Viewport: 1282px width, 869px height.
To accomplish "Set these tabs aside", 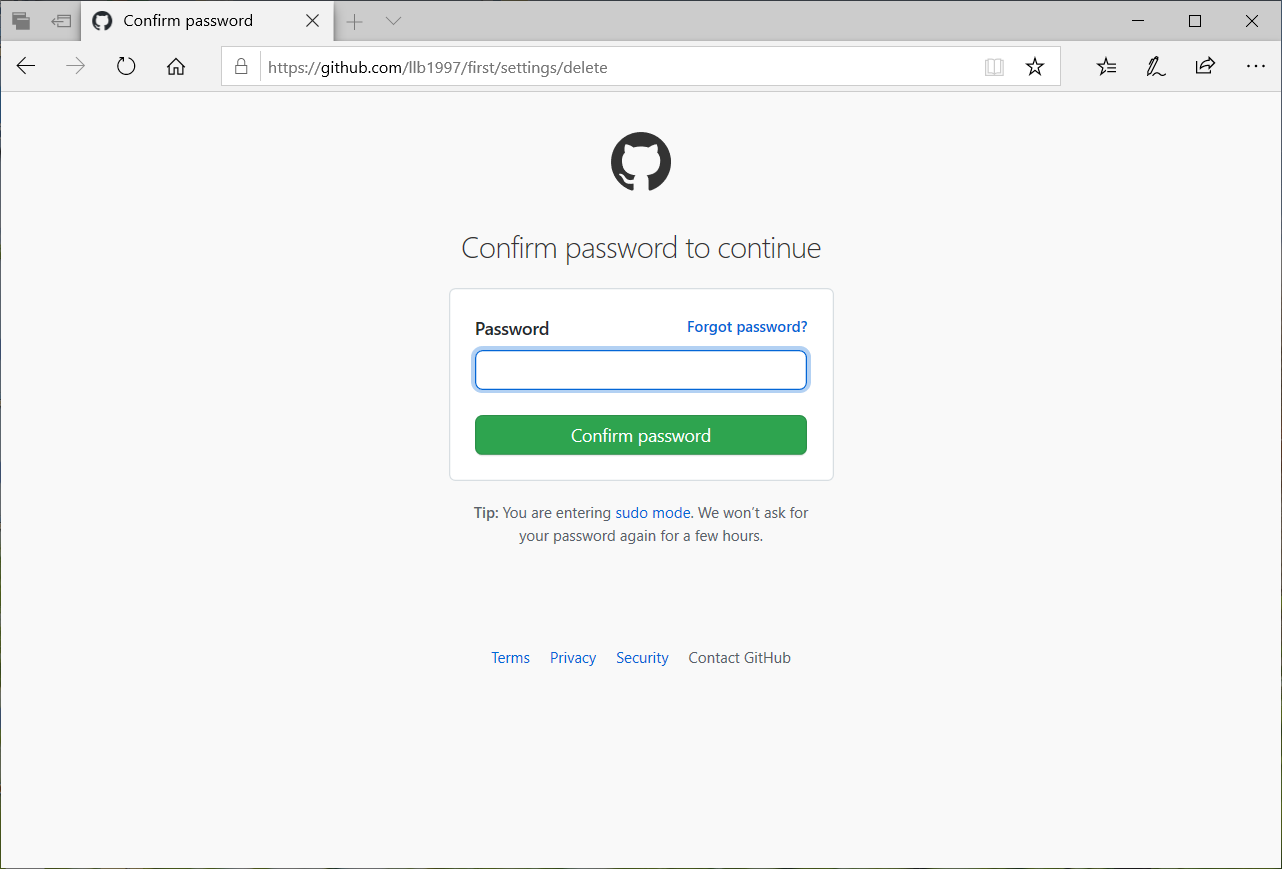I will 62,20.
